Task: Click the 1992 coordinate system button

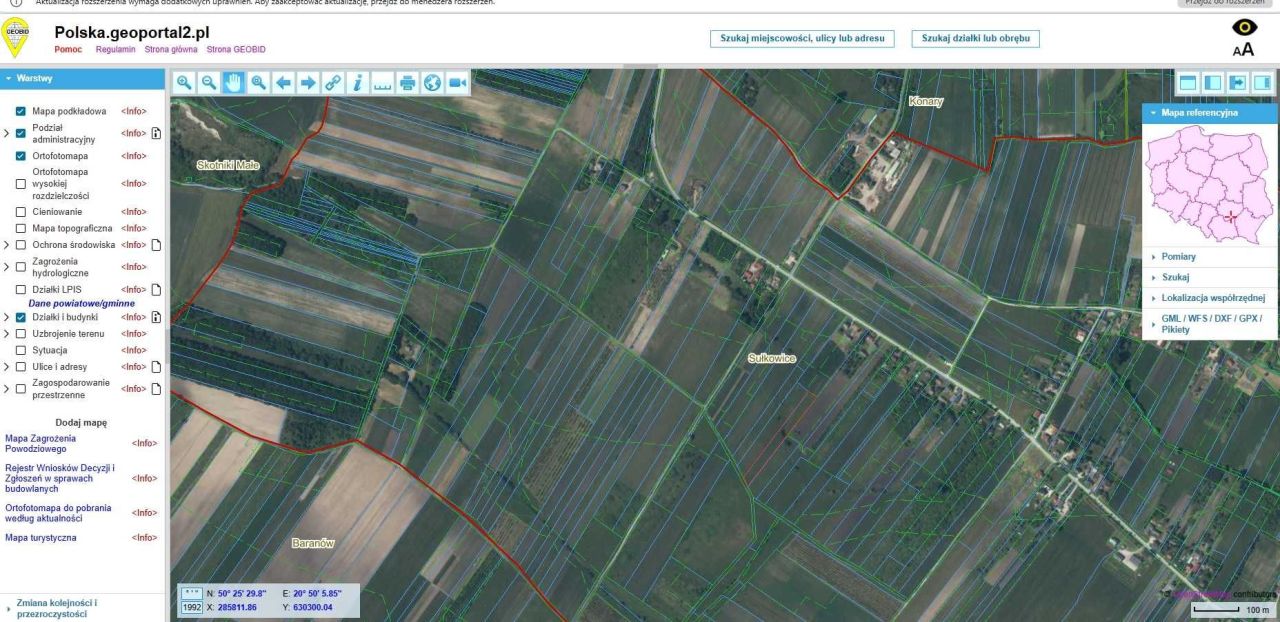Action: (x=192, y=606)
